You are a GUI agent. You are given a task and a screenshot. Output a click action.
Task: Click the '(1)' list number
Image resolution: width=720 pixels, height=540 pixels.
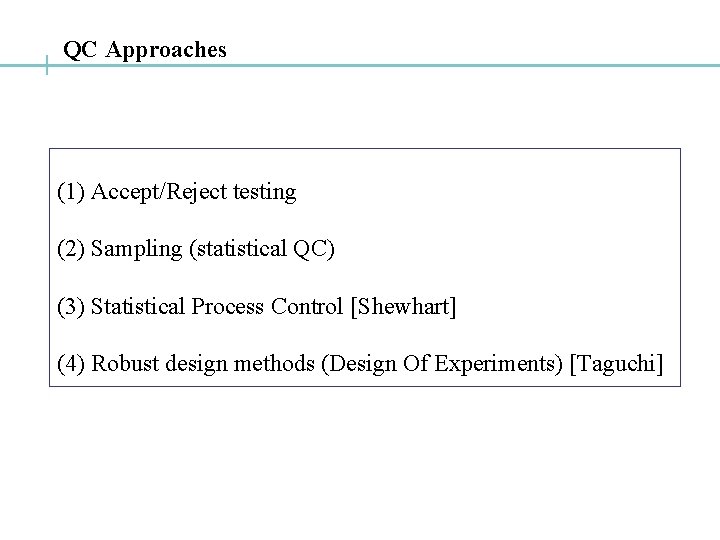coord(71,192)
